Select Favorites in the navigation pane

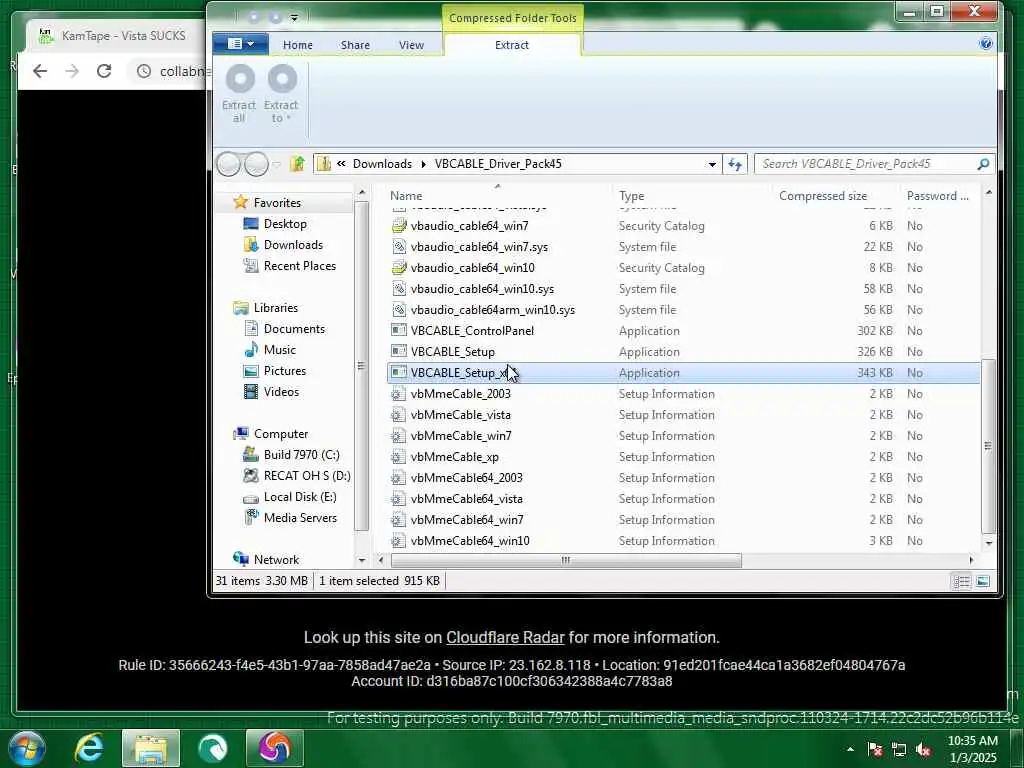(x=277, y=203)
